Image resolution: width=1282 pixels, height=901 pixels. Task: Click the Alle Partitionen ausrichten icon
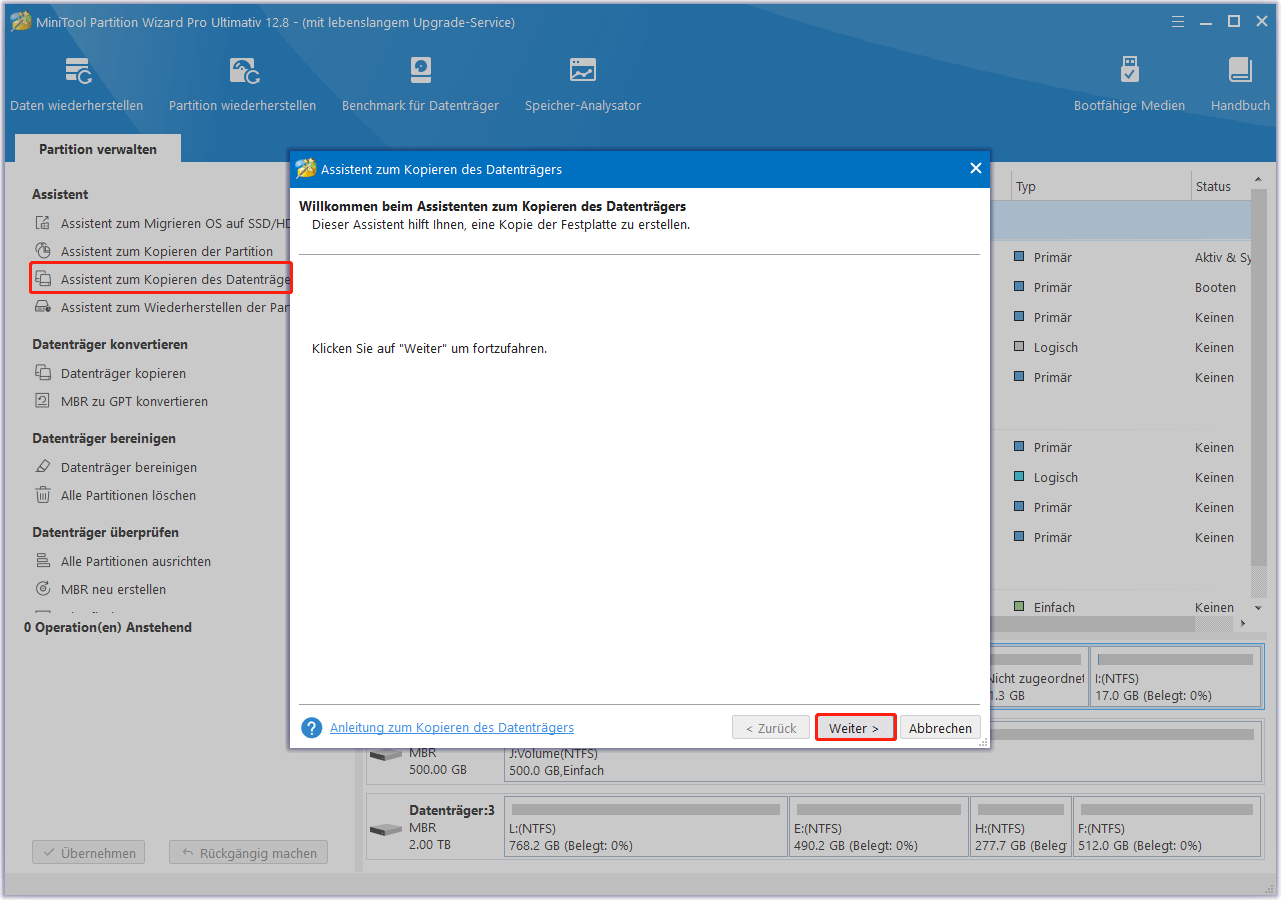coord(43,561)
